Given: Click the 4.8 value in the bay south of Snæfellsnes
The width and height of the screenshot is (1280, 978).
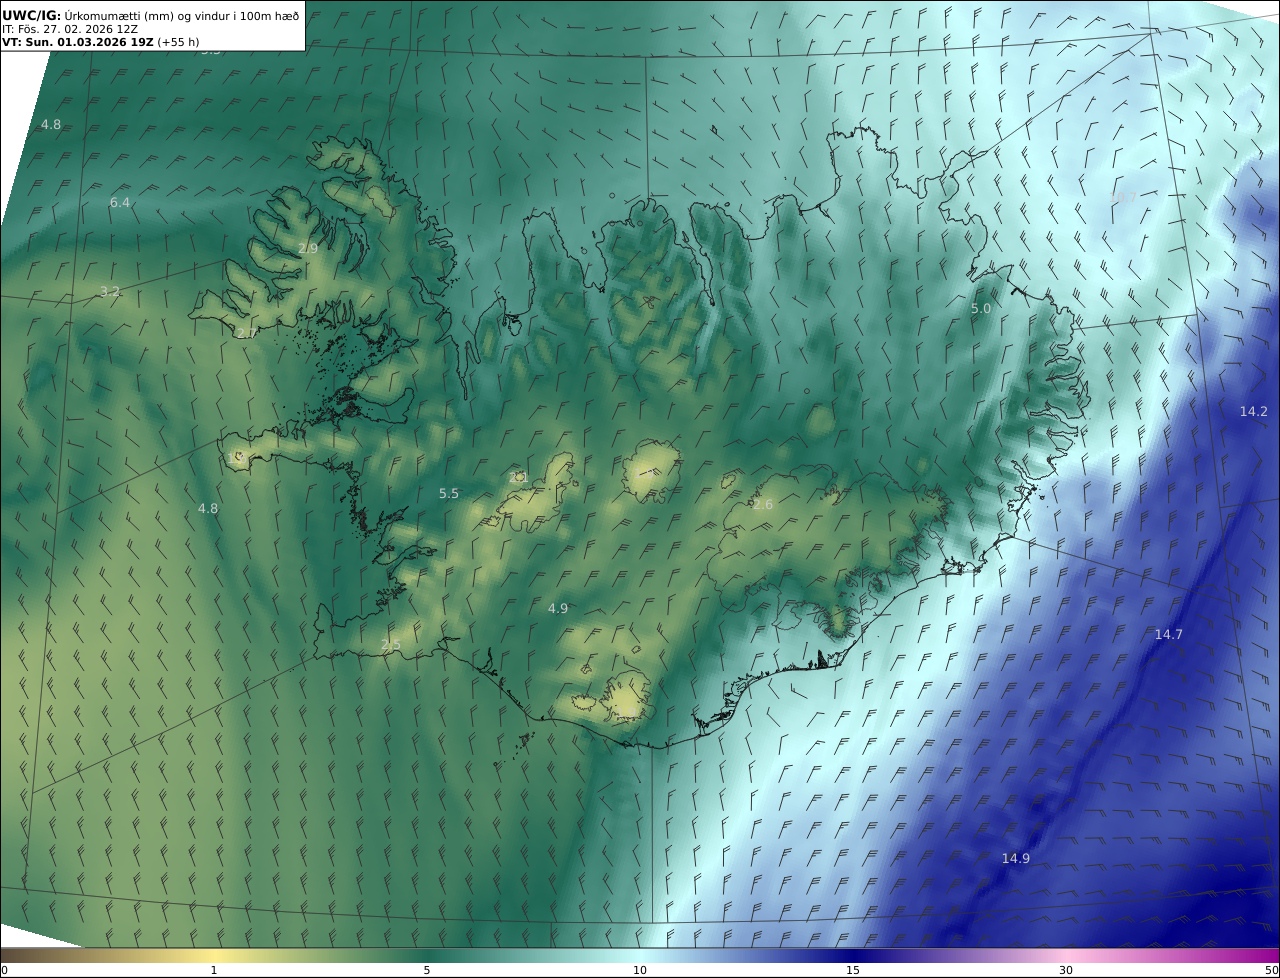Looking at the screenshot, I should 207,508.
